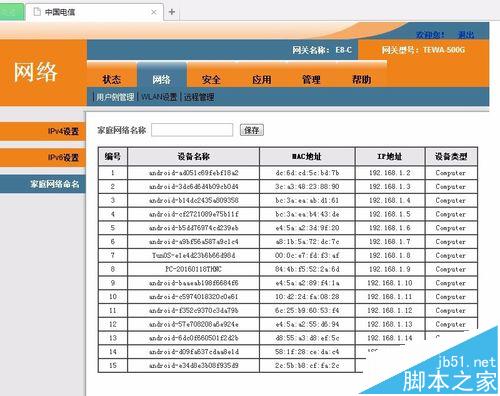Screen dimensions: 500x396
Task: Select MAC address 10:d2:2d:fa:08:28
Action: point(307,297)
